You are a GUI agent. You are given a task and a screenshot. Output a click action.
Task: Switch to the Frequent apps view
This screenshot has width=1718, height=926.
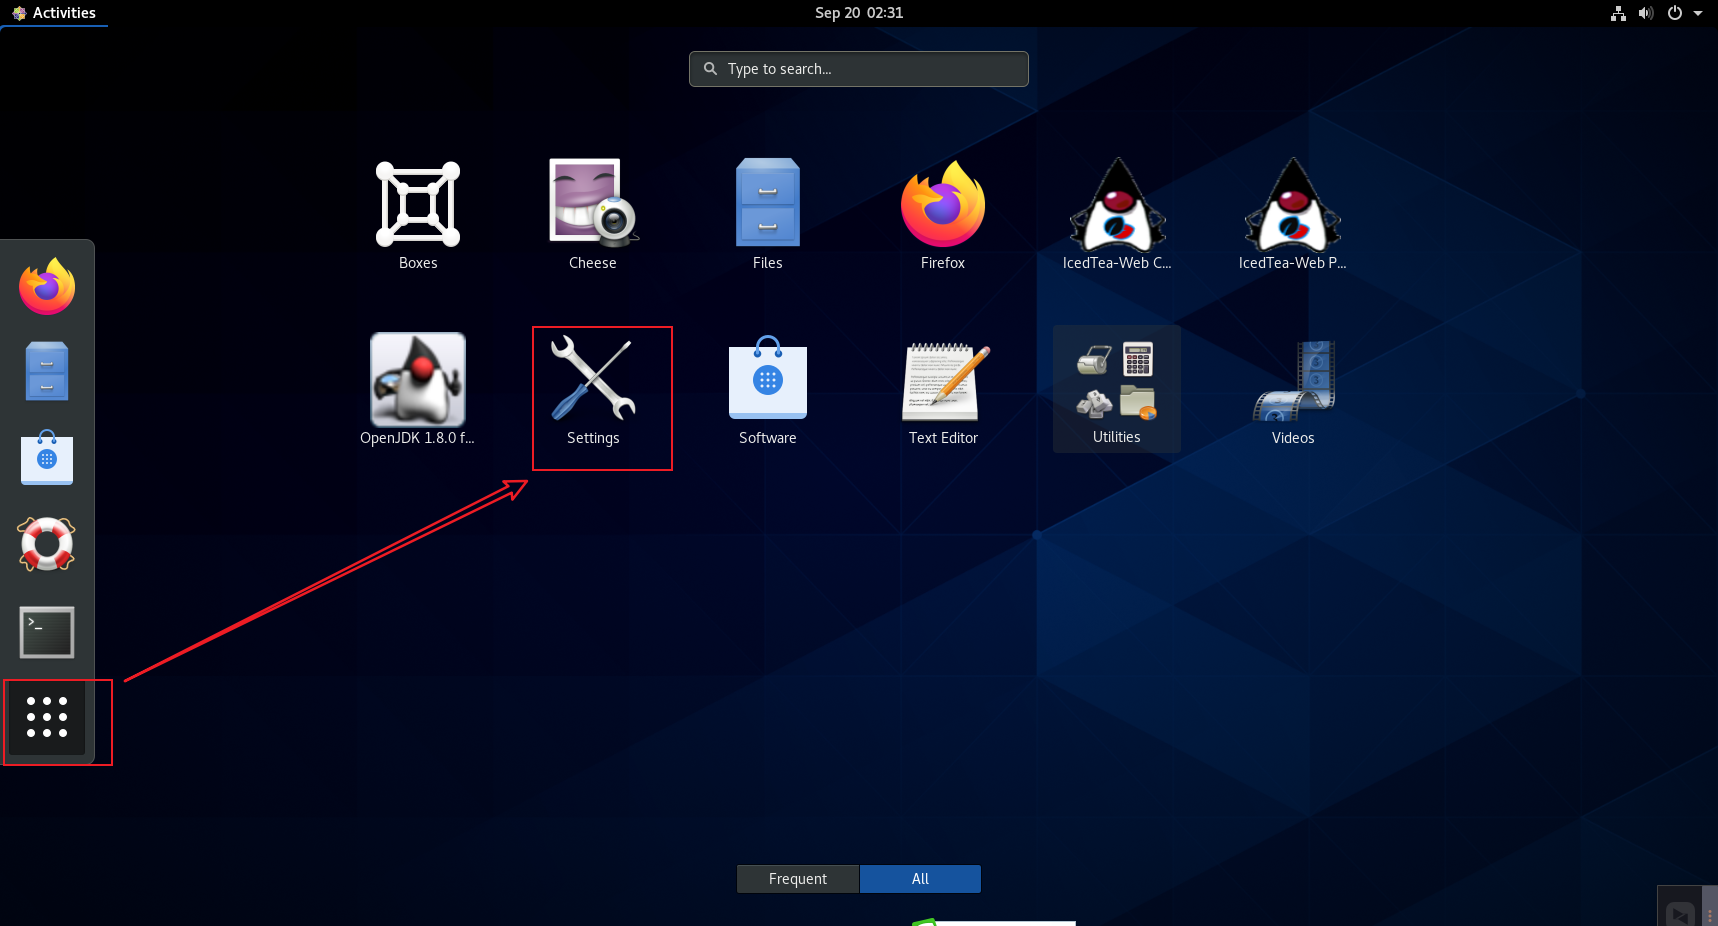point(798,879)
